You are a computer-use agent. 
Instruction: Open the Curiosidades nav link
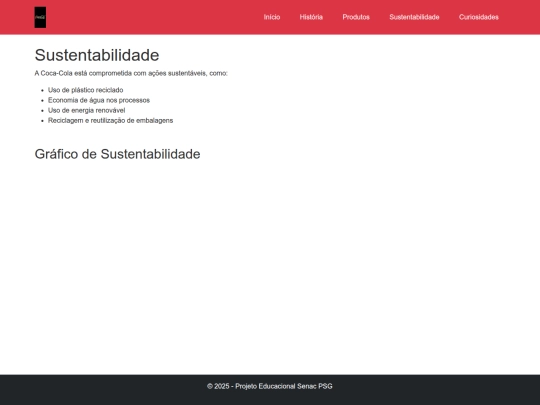478,17
